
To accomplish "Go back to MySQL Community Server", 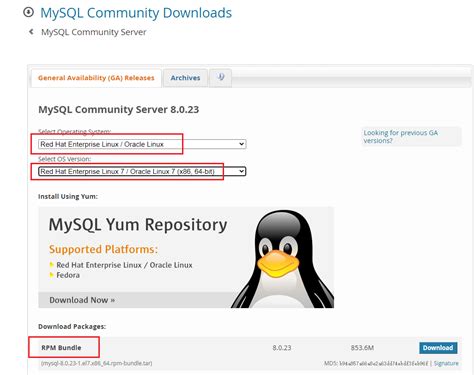I will point(93,32).
